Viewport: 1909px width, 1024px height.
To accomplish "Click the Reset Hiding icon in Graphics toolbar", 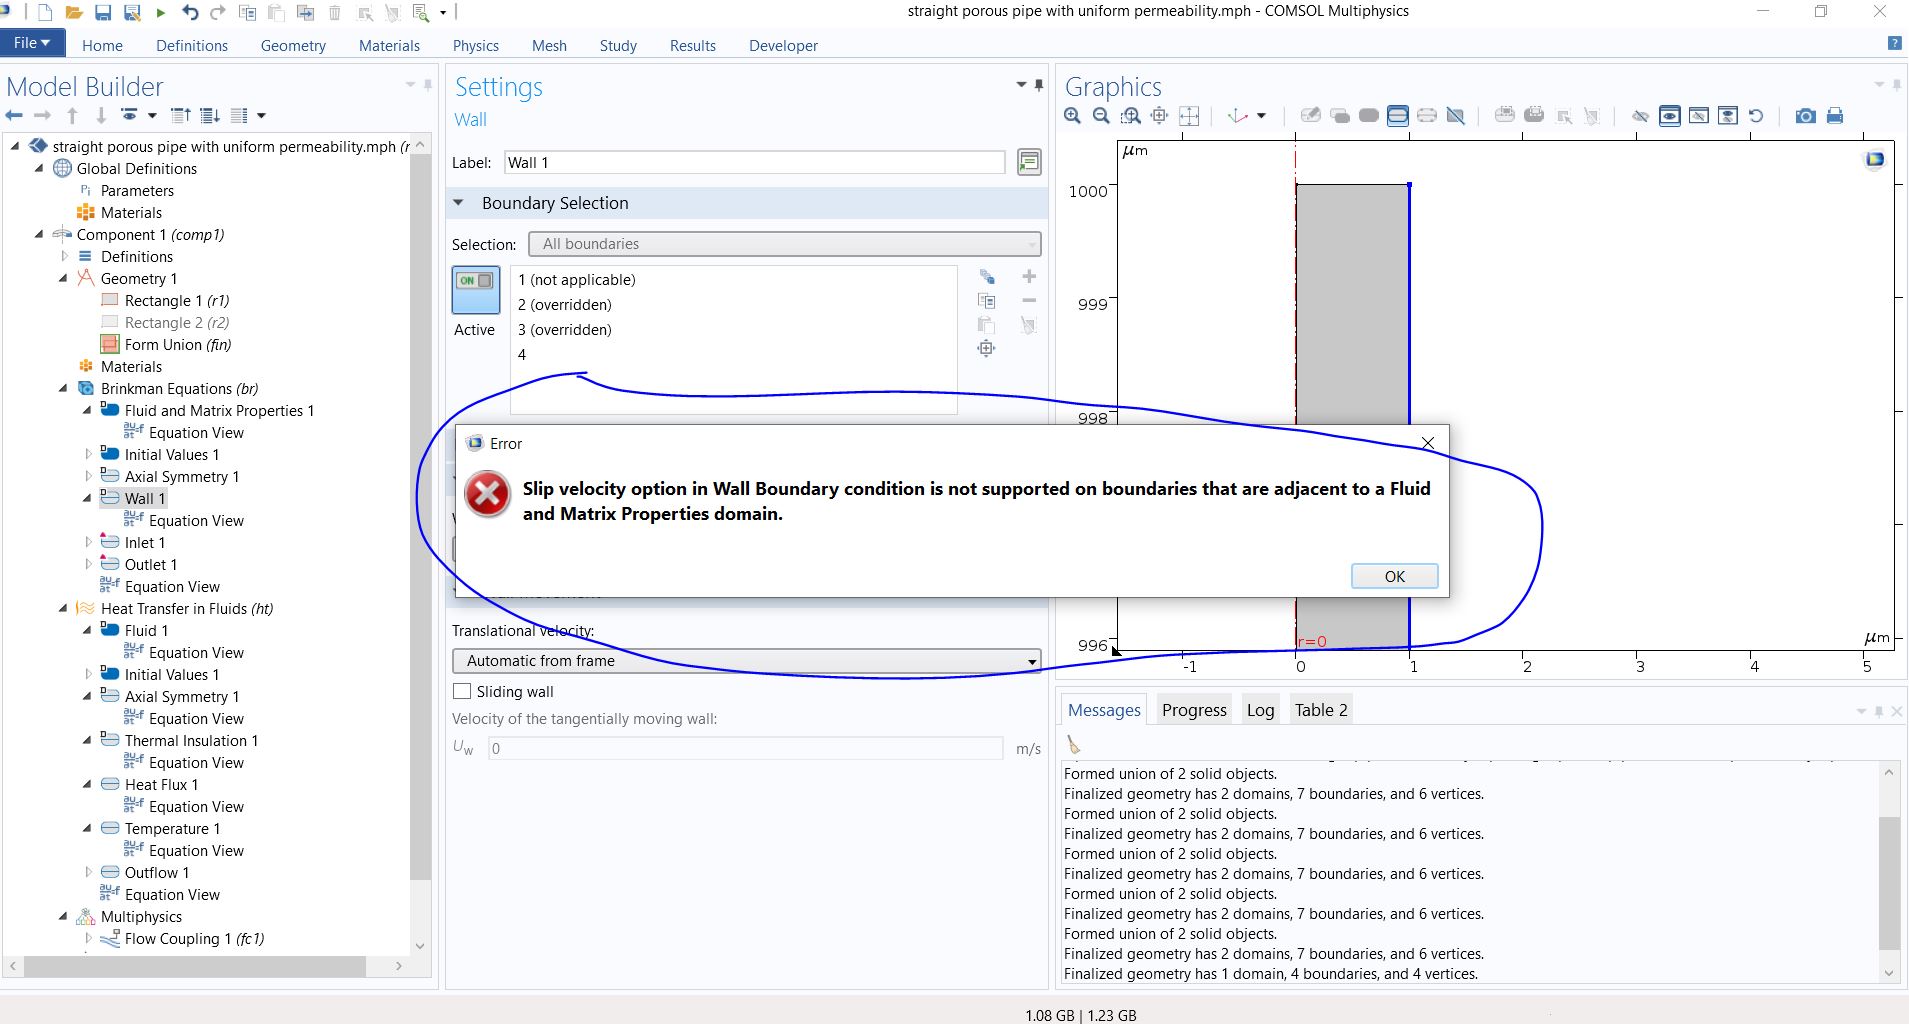I will tap(1756, 116).
